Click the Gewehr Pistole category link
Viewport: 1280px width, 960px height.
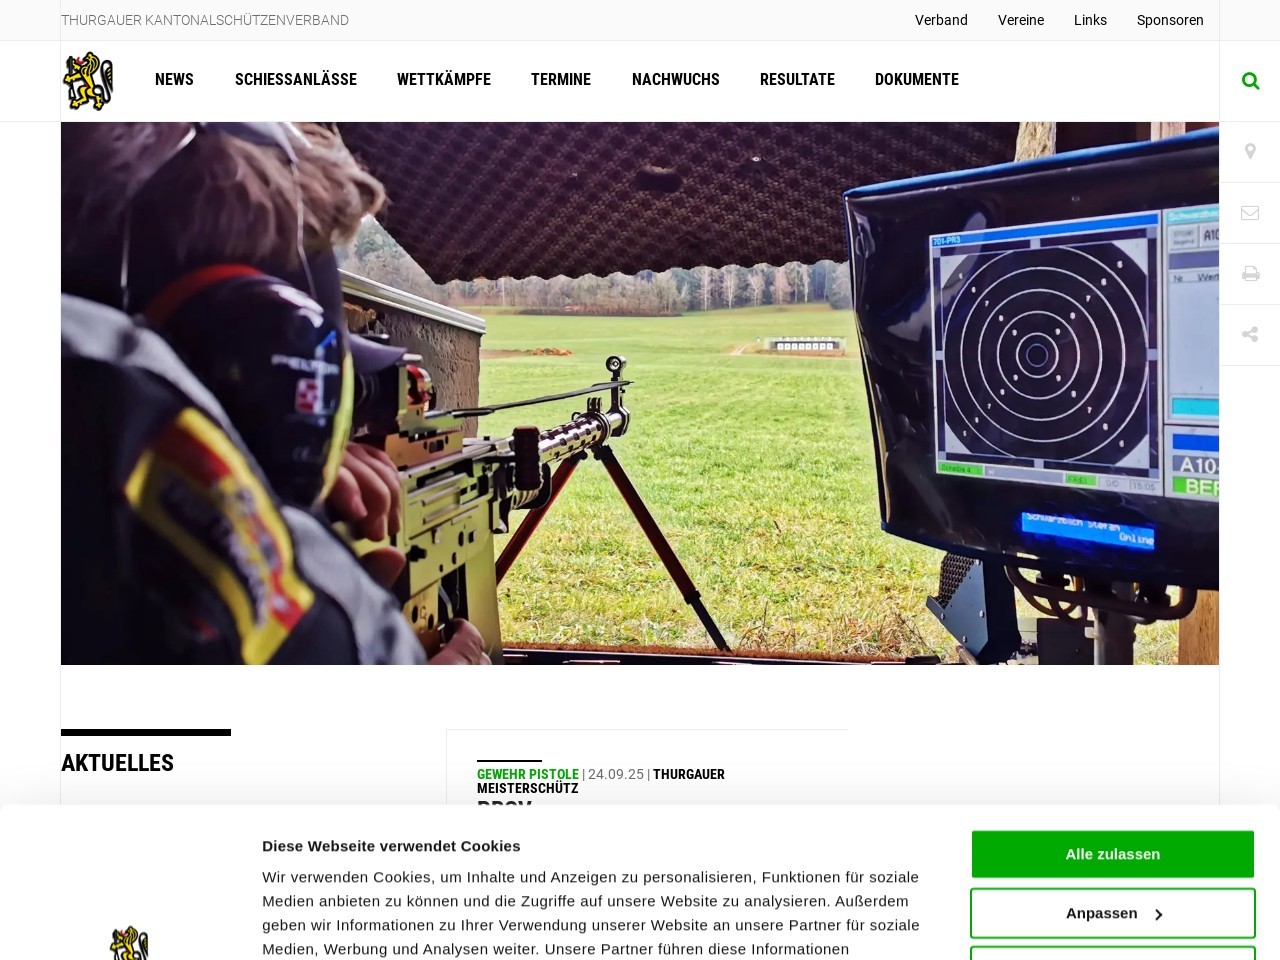pos(527,774)
